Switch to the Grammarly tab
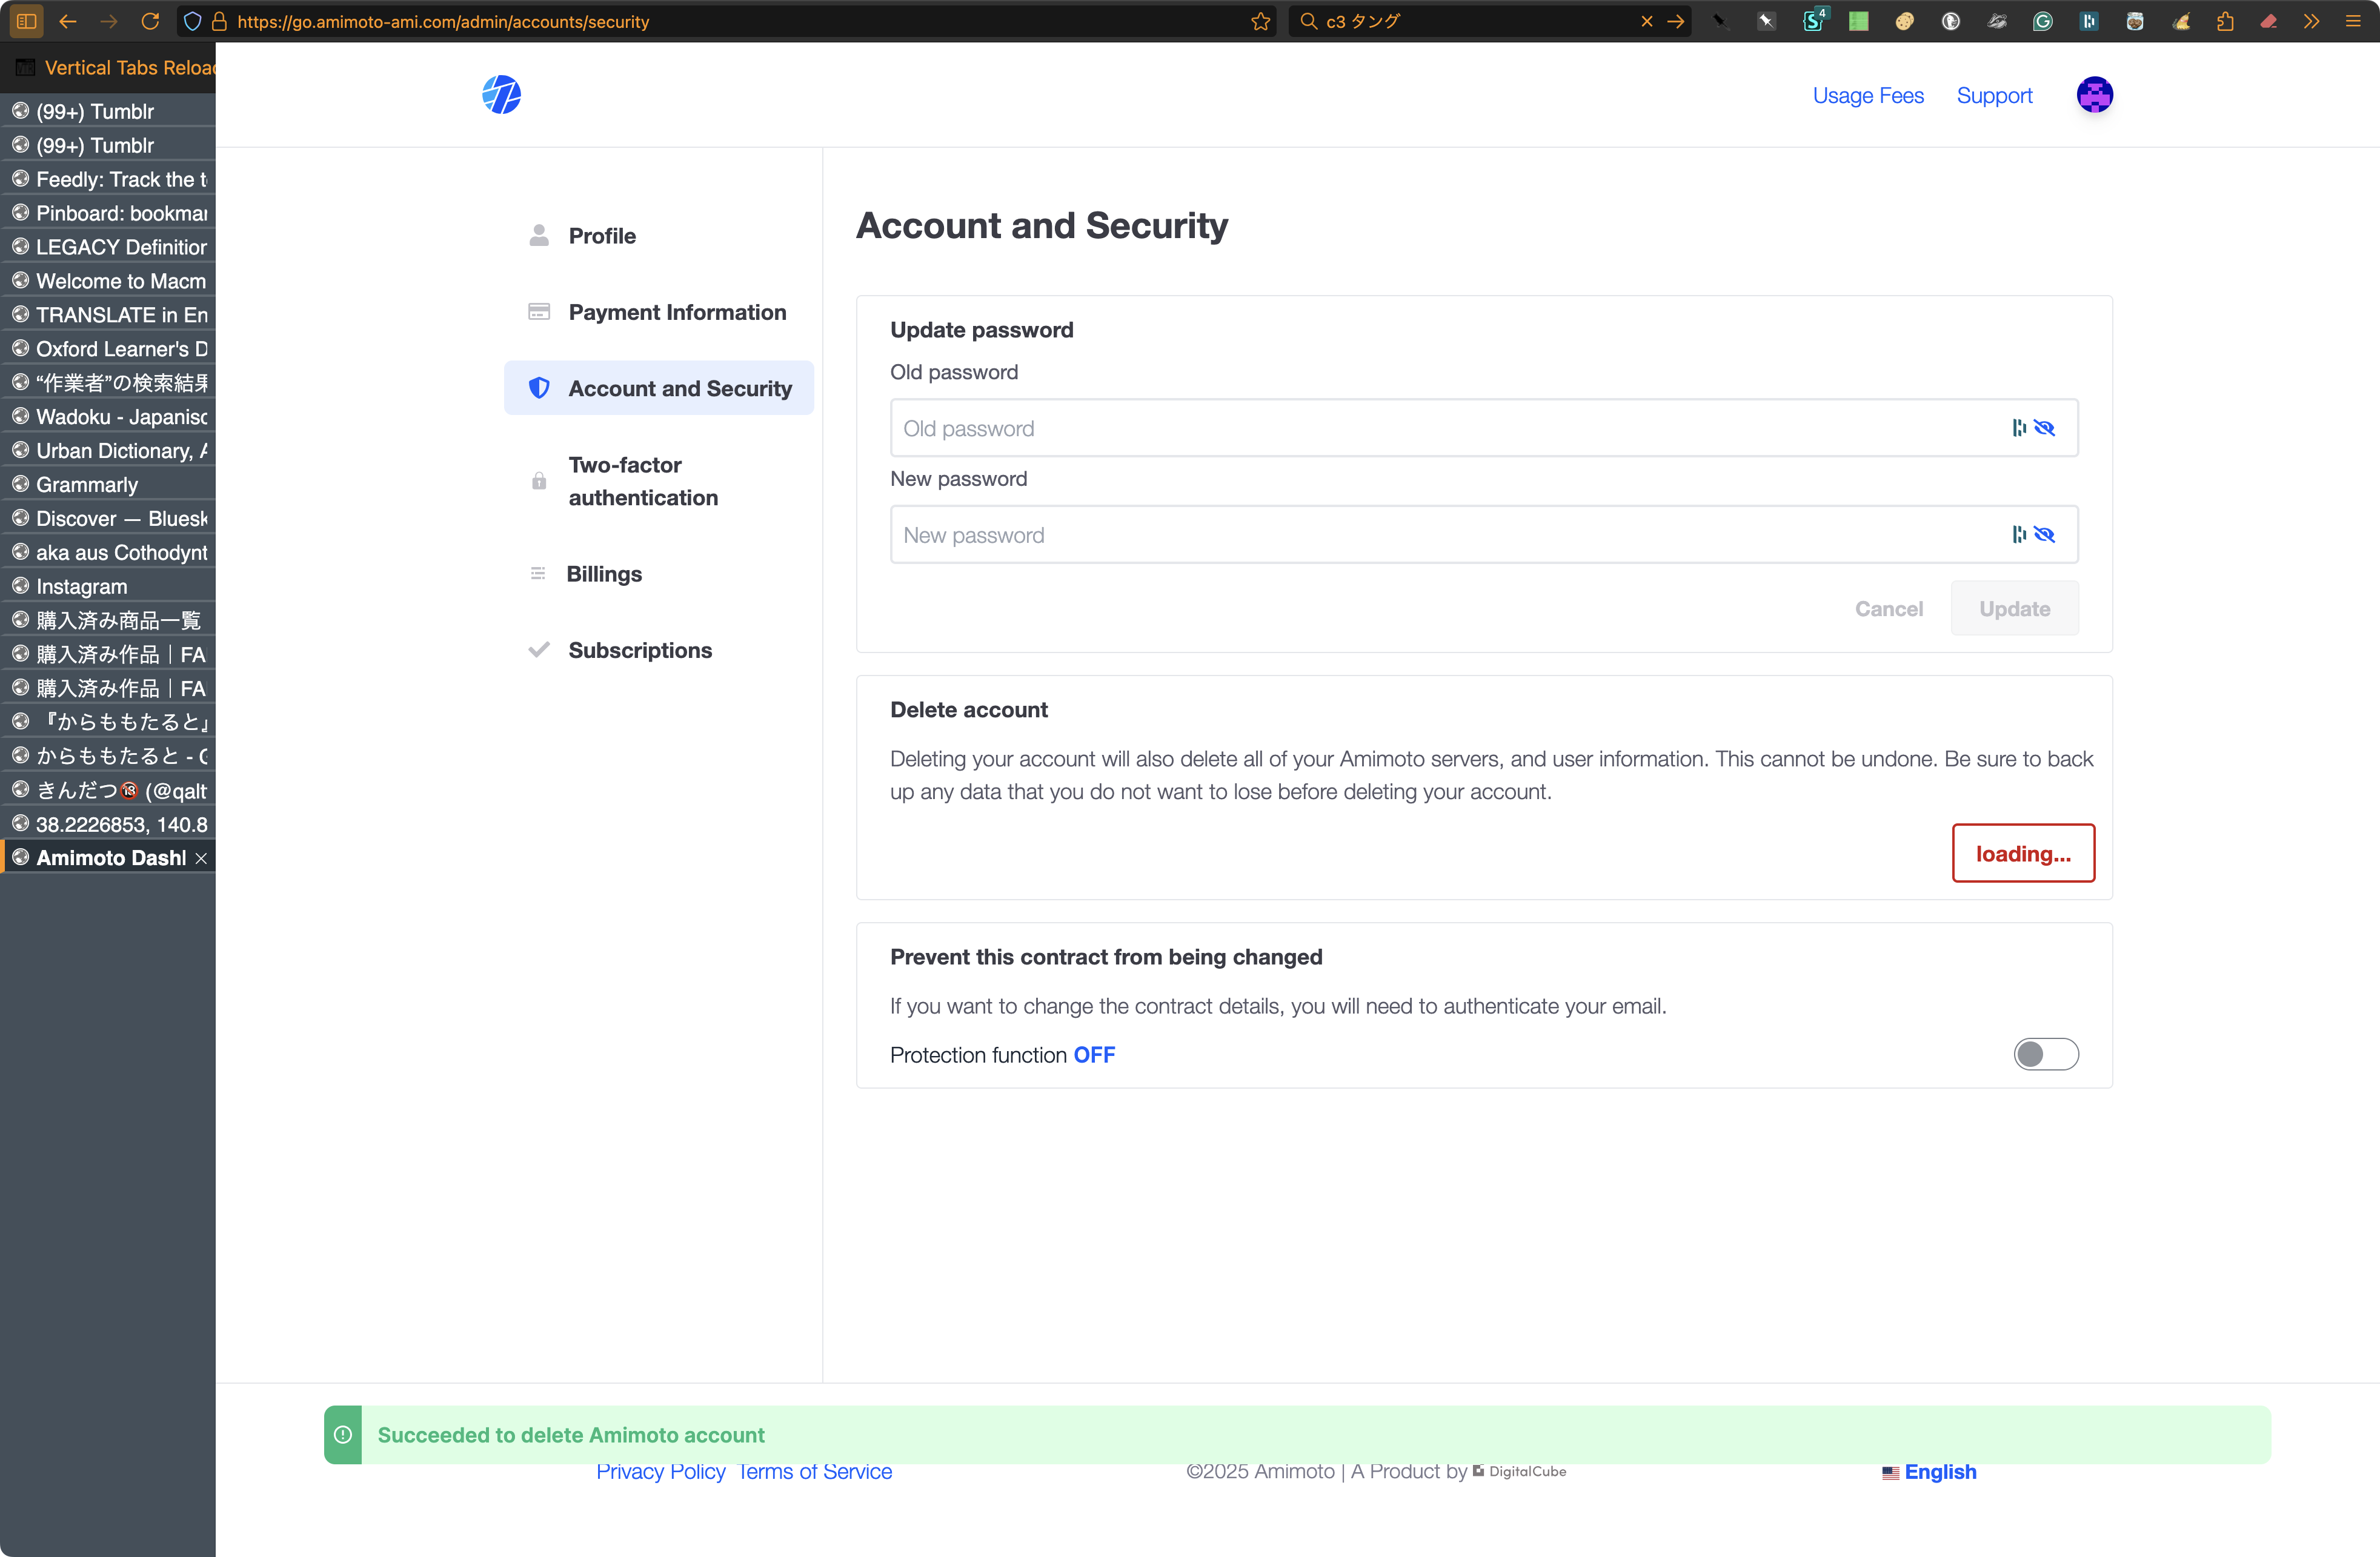The image size is (2380, 1557). coord(87,485)
